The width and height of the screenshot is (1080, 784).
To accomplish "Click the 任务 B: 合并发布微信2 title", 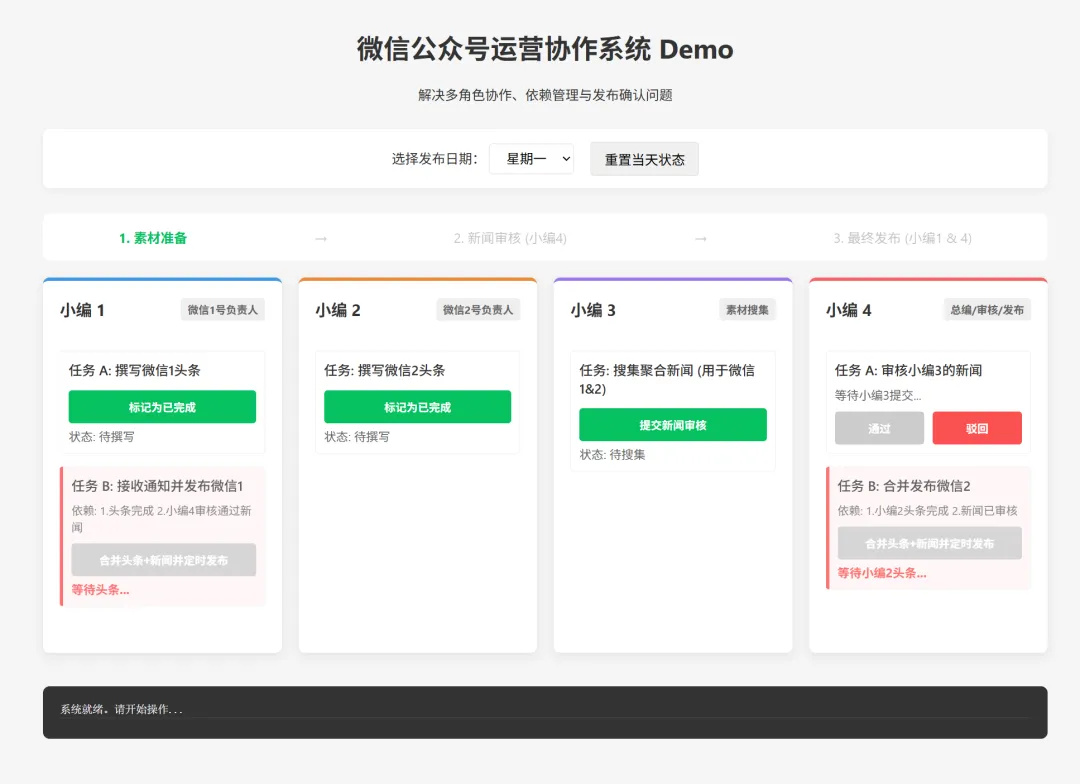I will pos(904,486).
